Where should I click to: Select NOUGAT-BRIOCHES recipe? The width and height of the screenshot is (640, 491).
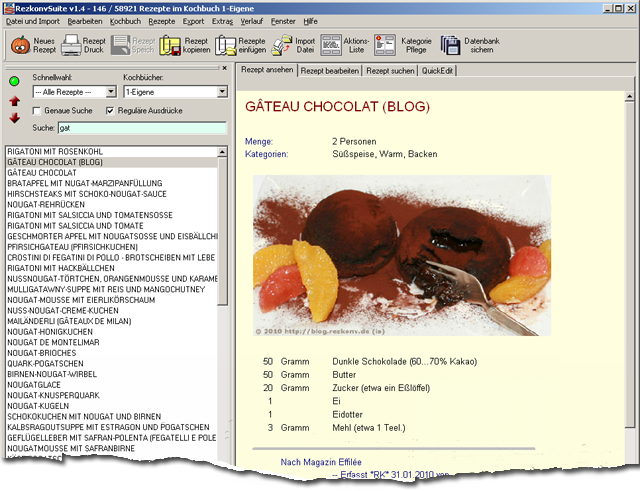[x=112, y=353]
